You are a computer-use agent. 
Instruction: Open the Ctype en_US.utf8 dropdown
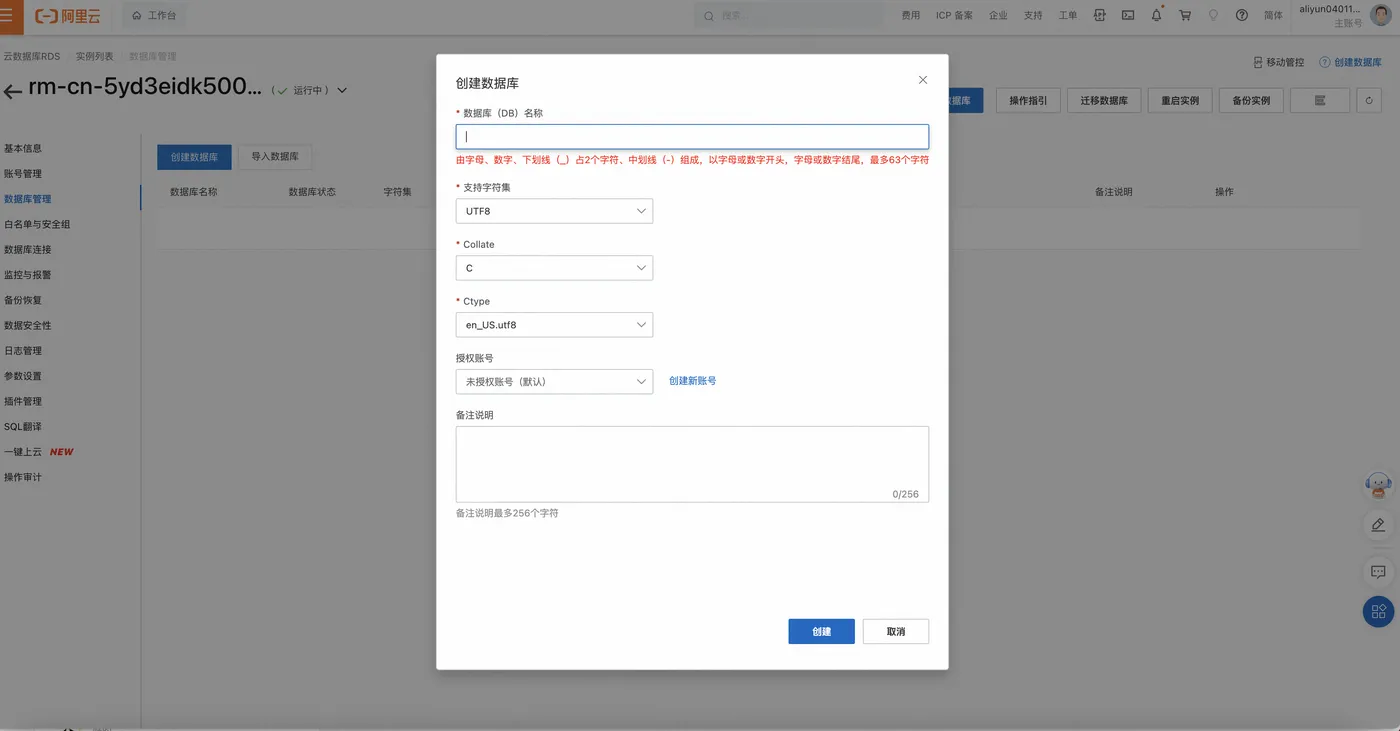pos(554,325)
